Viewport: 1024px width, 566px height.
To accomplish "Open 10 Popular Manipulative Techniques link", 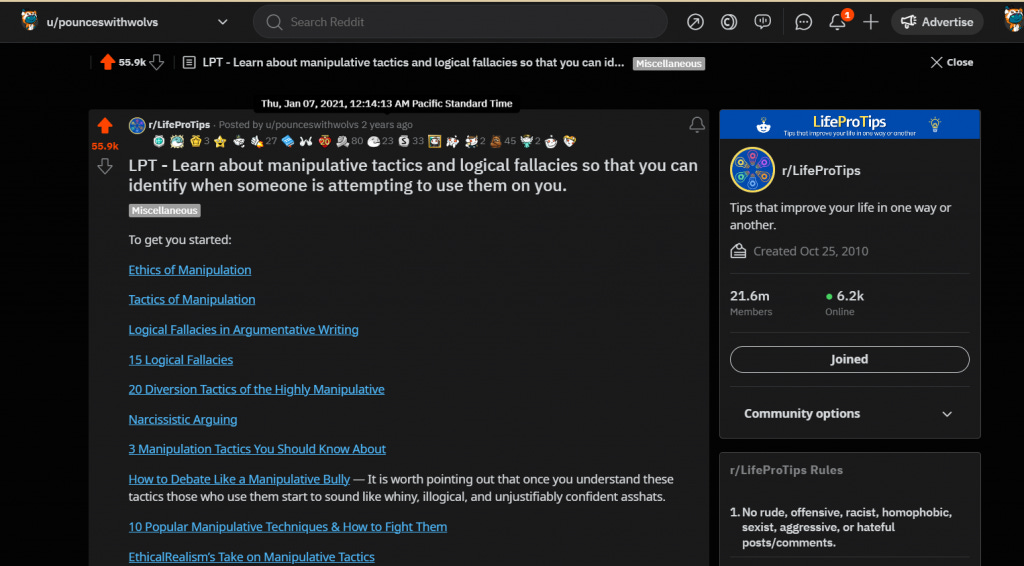I will point(287,527).
